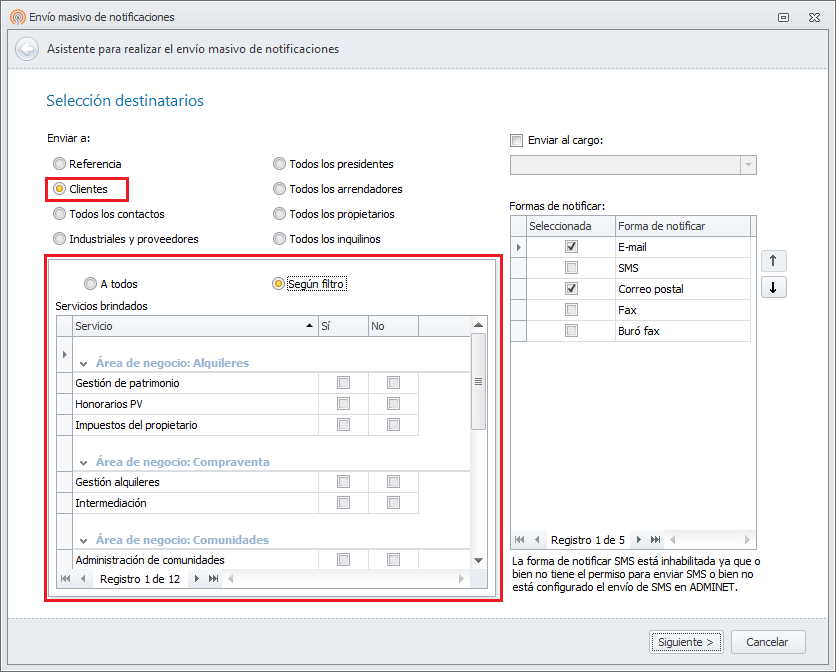Screen dimensions: 836x672
Task: Click services list scroll-up arrow
Action: (x=478, y=325)
